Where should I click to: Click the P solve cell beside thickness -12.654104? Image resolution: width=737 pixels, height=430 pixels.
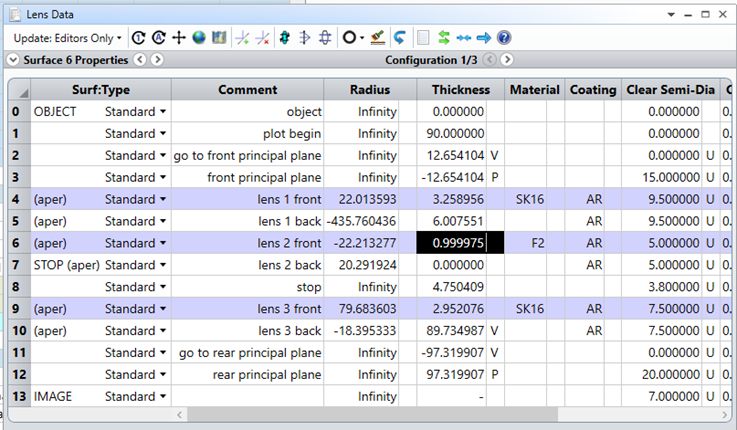coord(495,178)
